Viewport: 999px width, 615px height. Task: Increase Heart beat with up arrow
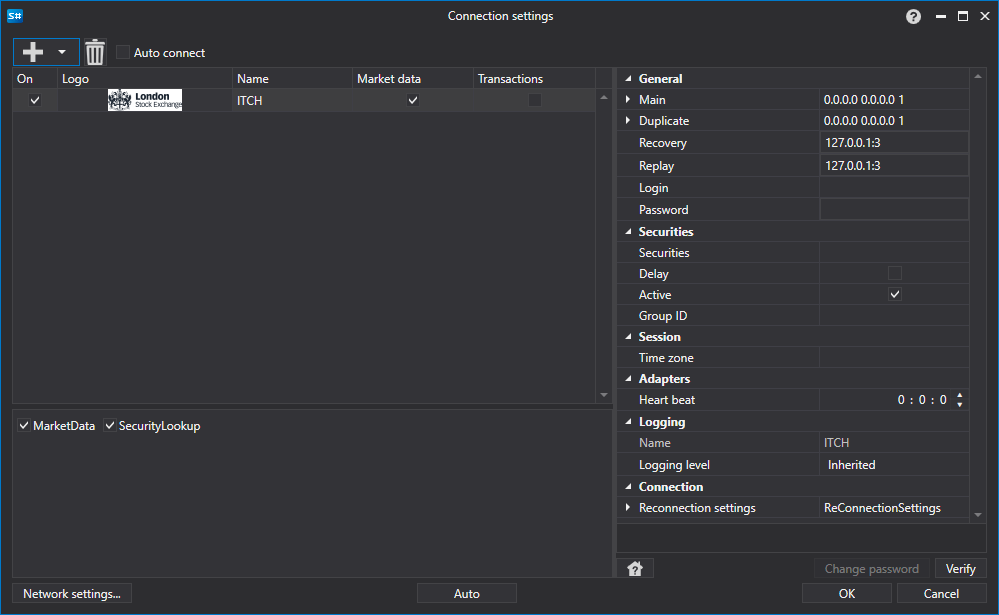[959, 395]
